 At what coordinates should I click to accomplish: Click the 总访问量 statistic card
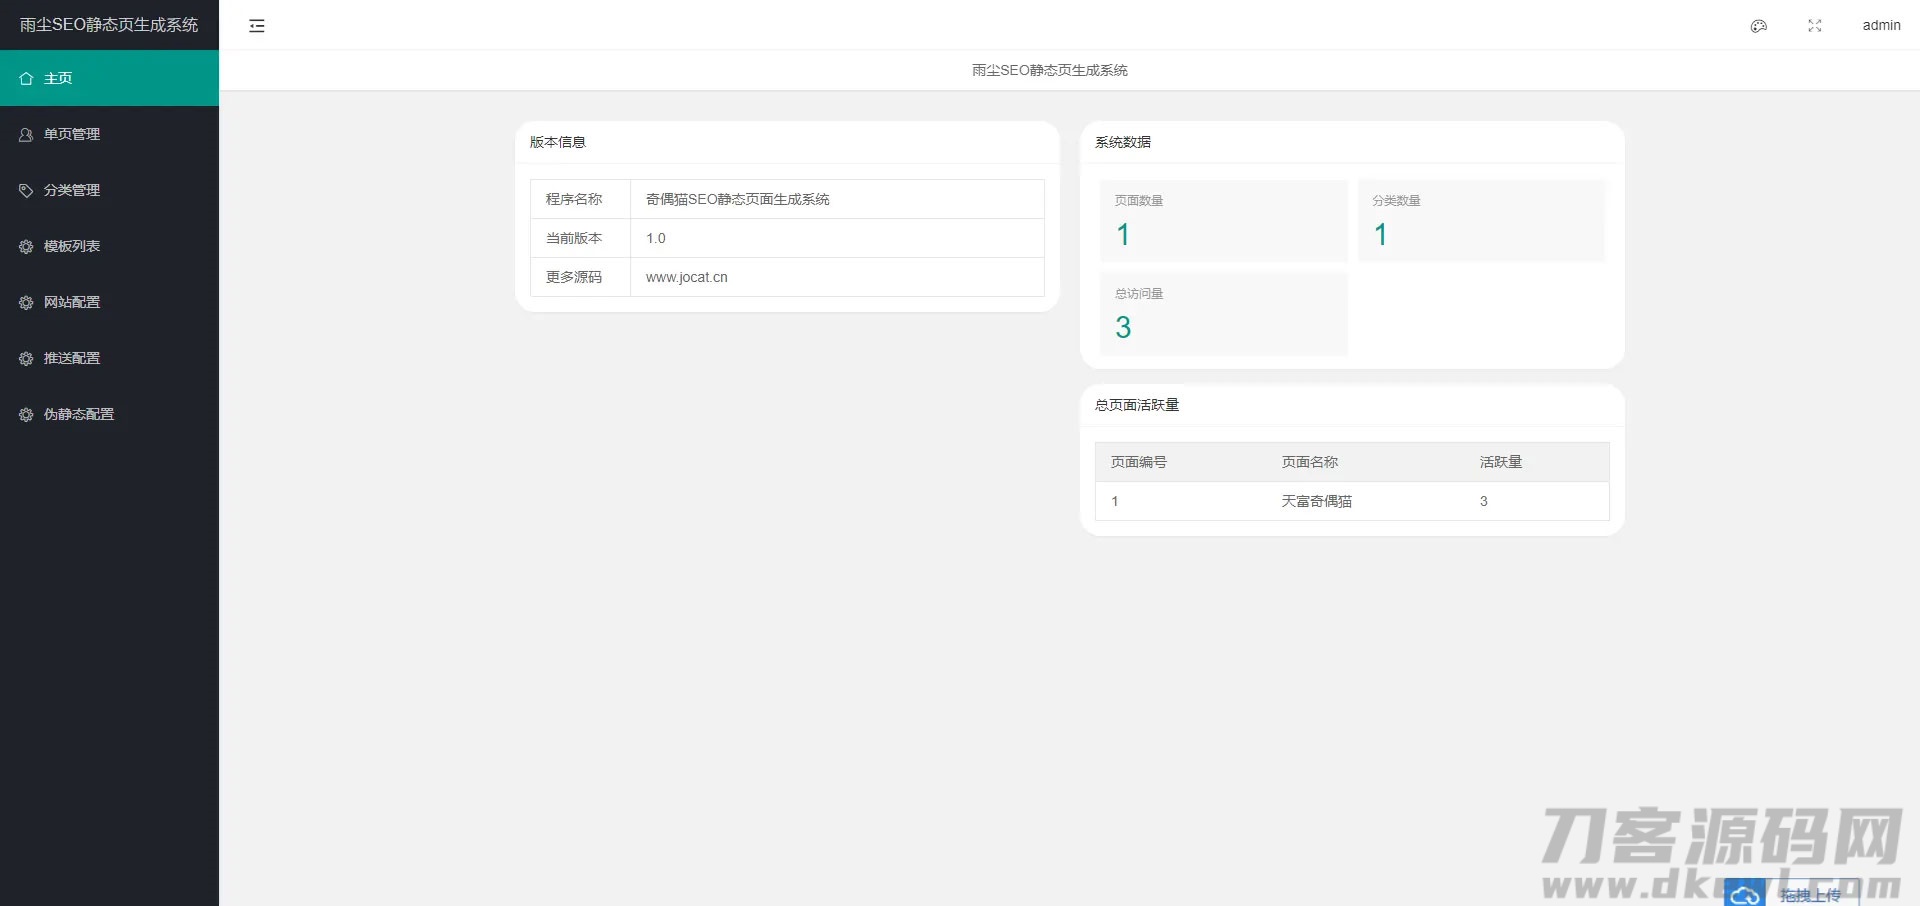coord(1223,314)
